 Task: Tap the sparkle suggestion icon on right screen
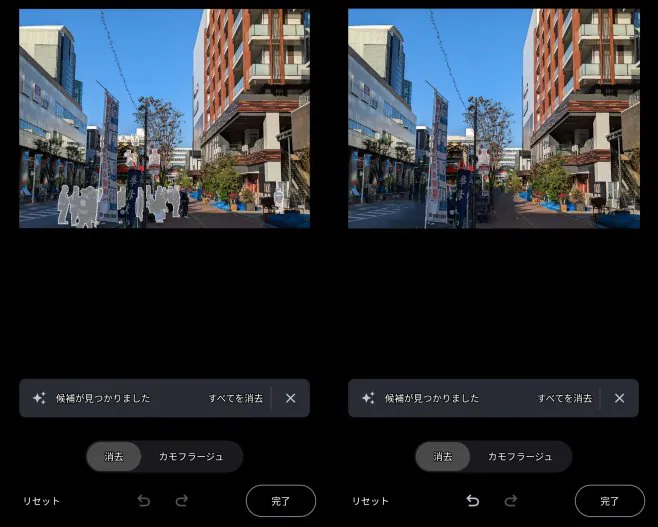pos(368,398)
